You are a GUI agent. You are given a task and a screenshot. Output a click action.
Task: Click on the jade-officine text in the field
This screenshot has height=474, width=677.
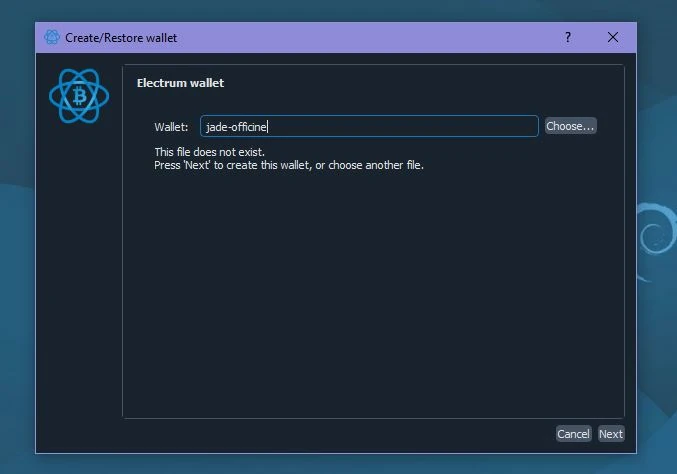point(236,127)
